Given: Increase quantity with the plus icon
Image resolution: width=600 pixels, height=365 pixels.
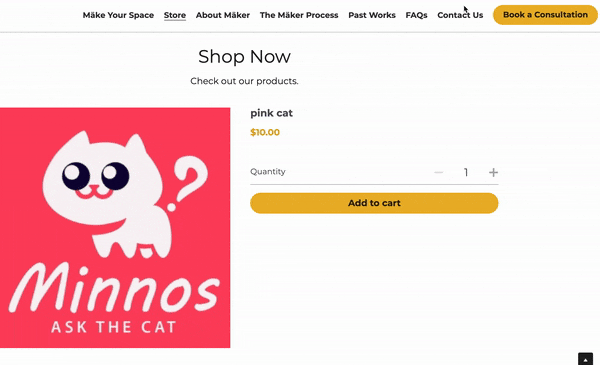Looking at the screenshot, I should click(493, 173).
